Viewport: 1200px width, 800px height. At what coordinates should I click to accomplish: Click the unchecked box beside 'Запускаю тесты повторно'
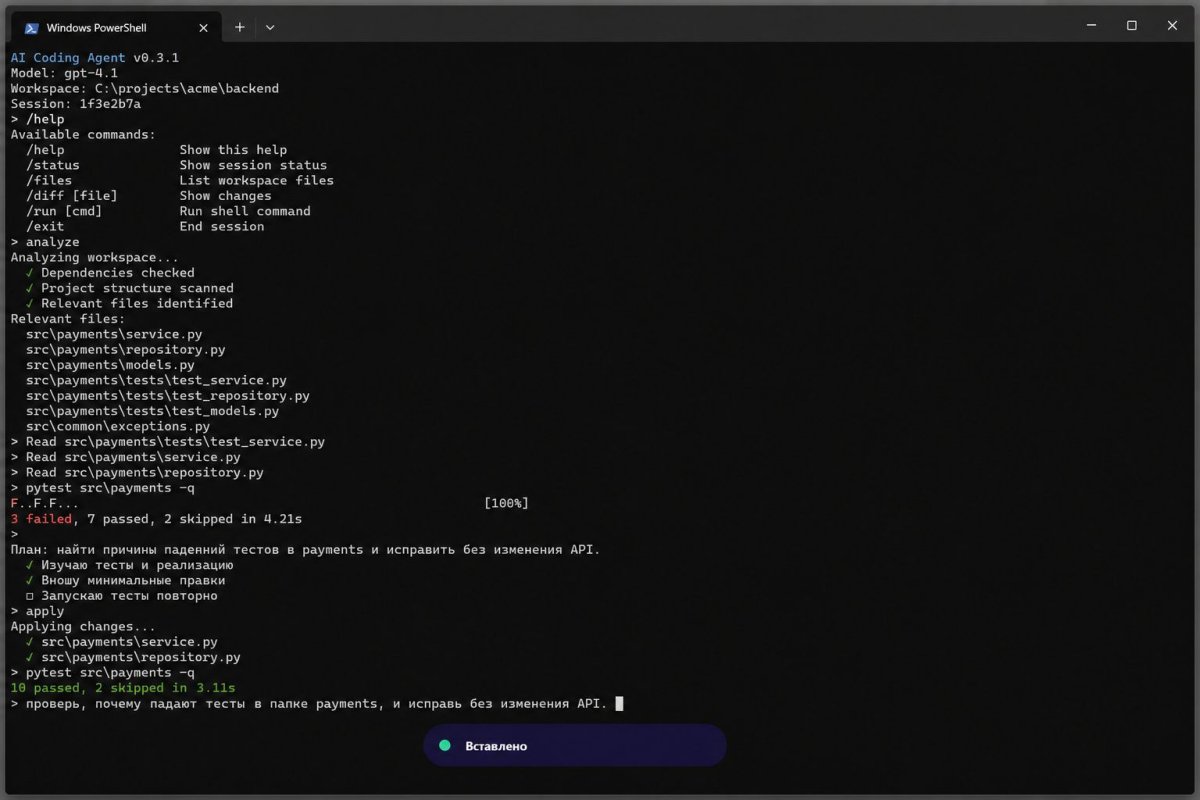[x=31, y=596]
